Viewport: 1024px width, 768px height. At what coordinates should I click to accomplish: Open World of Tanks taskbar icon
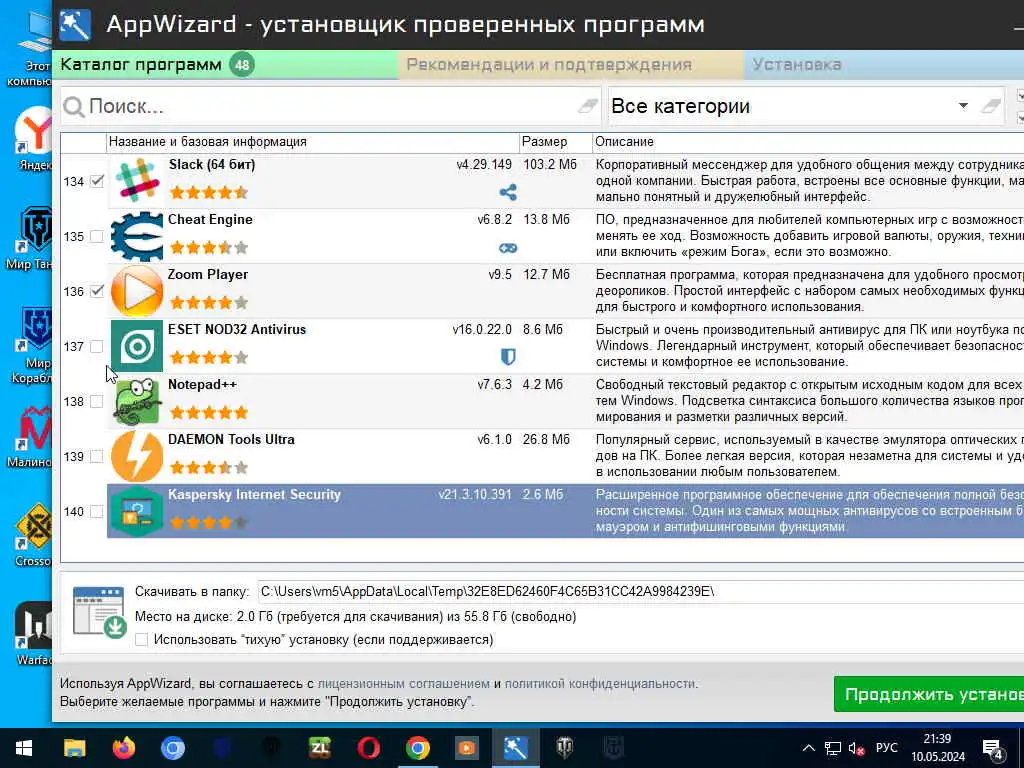pos(565,748)
